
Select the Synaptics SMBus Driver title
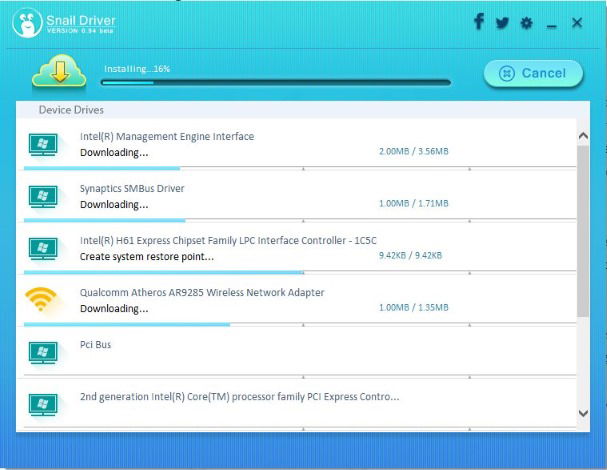132,189
